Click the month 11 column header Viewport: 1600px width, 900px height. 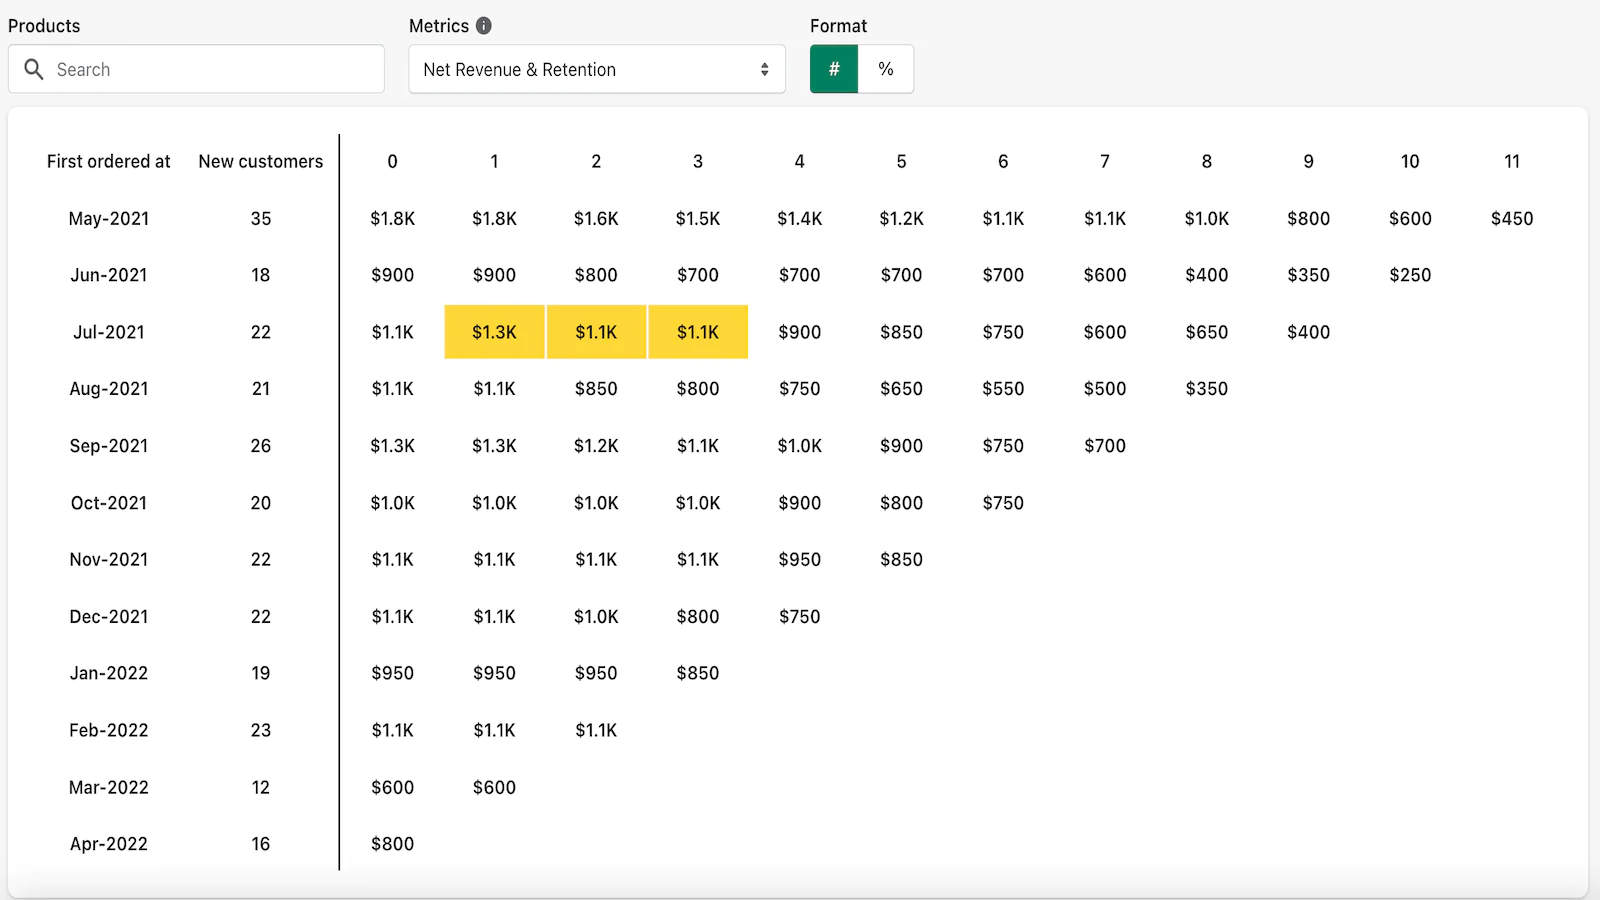[x=1511, y=161]
